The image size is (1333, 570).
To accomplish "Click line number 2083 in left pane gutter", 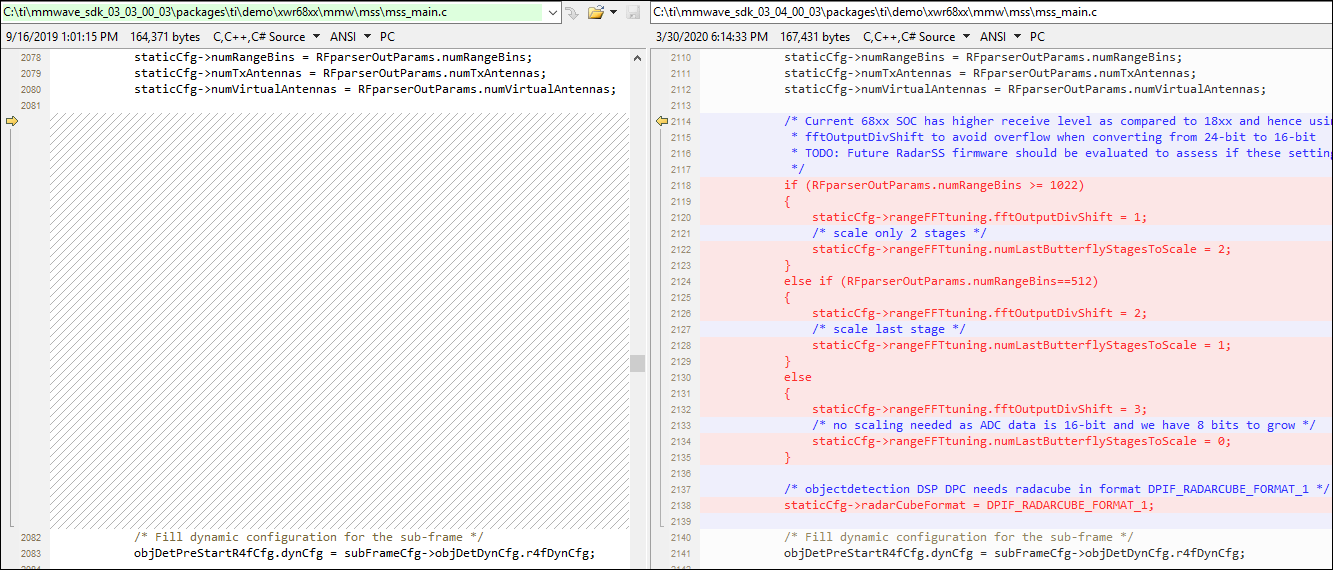I will 30,553.
